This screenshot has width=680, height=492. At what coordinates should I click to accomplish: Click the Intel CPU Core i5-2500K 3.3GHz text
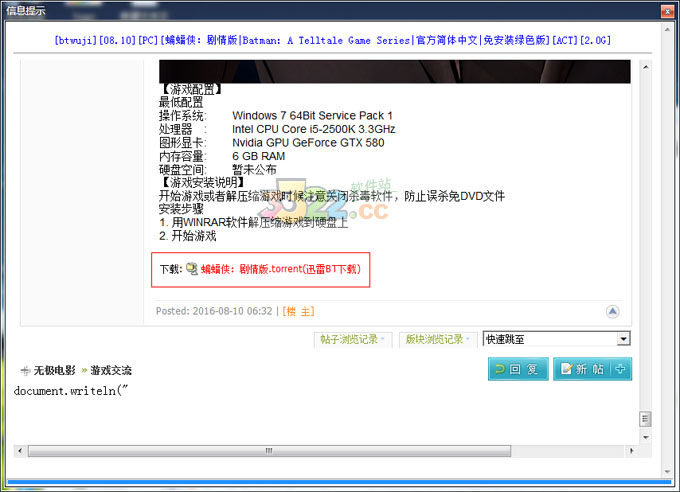pos(314,129)
